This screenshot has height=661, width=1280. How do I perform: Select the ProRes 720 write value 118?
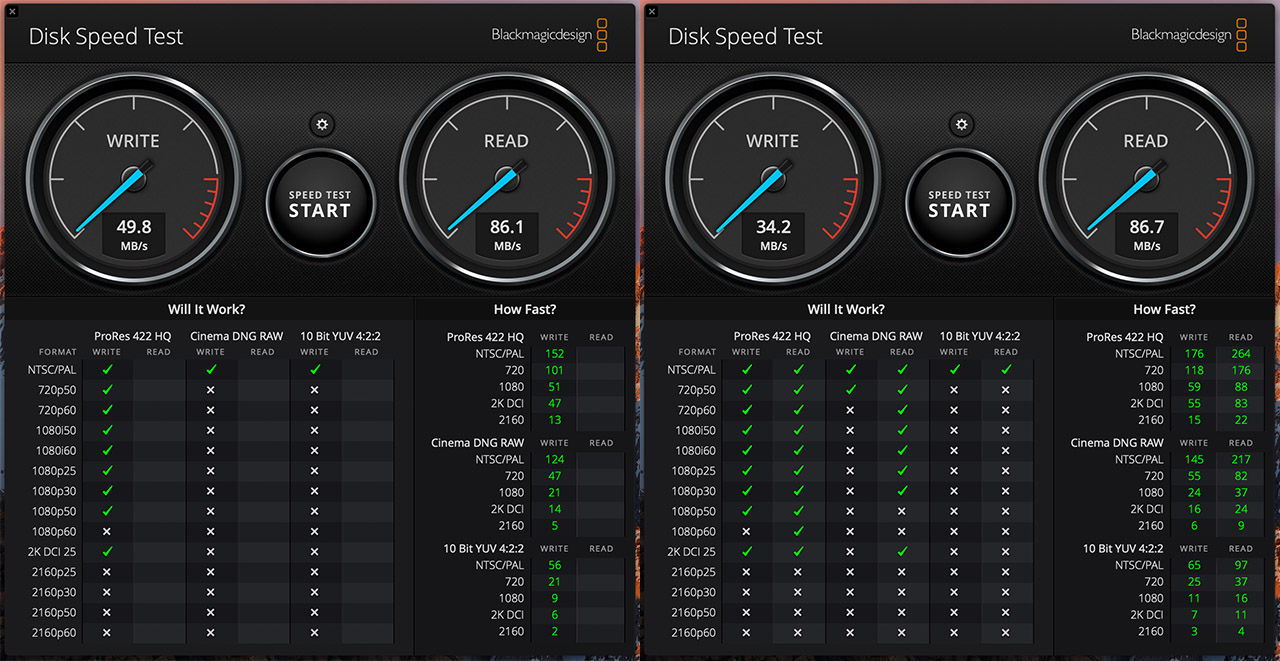[1194, 370]
